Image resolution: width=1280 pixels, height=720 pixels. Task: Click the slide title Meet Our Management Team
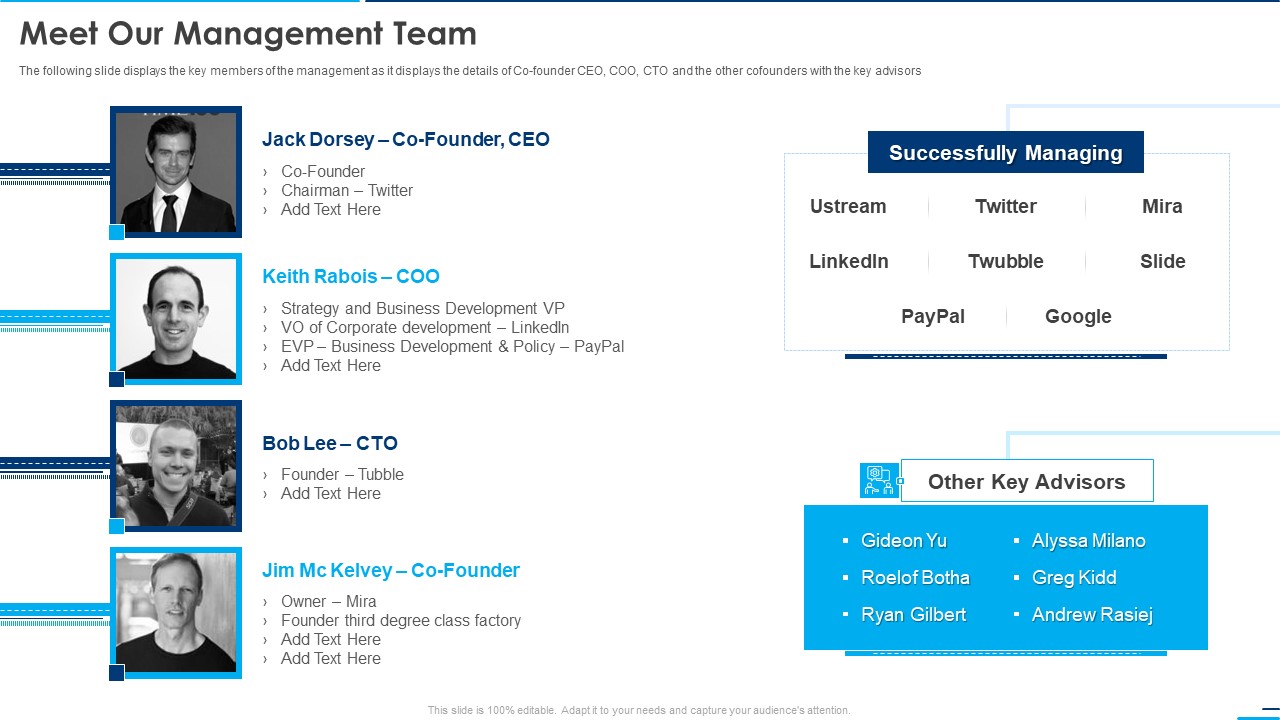(248, 34)
